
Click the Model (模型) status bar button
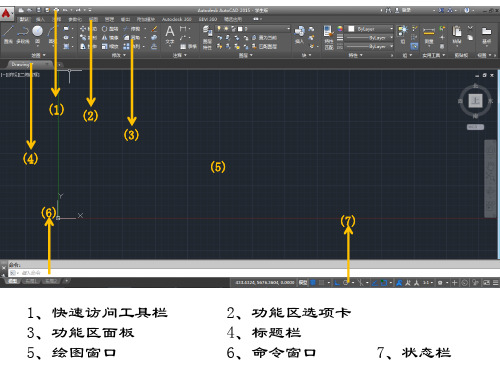point(303,283)
